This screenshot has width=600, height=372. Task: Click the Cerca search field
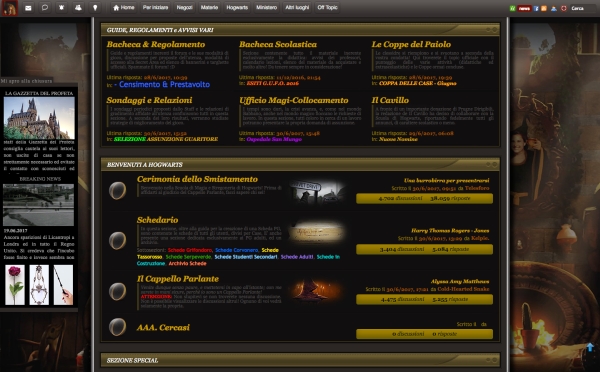pyautogui.click(x=582, y=8)
